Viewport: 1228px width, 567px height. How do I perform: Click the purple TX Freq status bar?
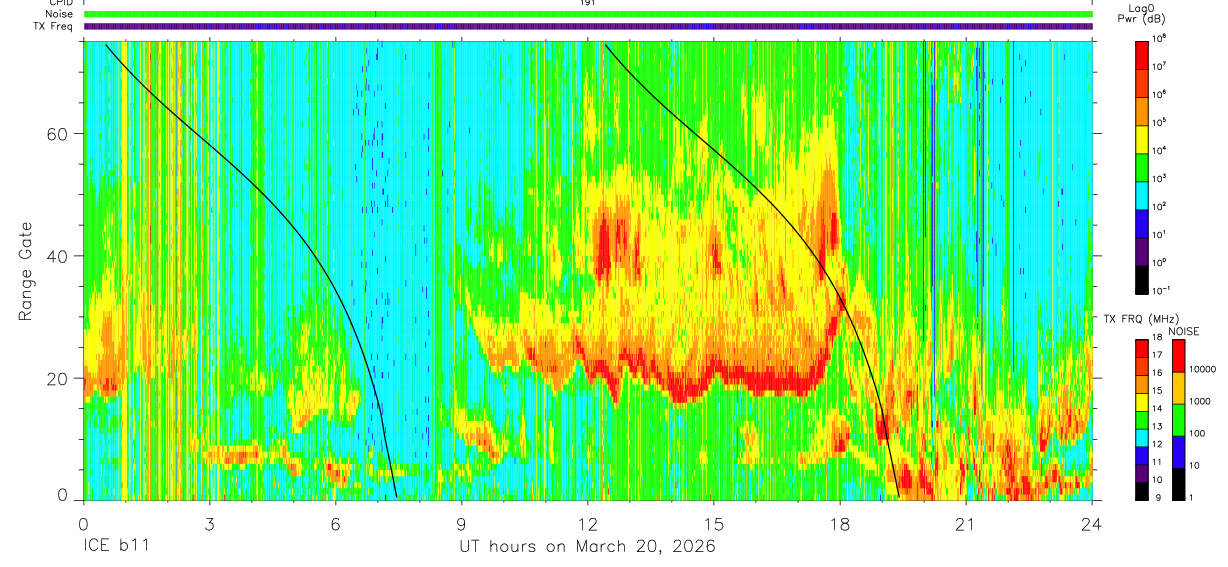pos(588,26)
